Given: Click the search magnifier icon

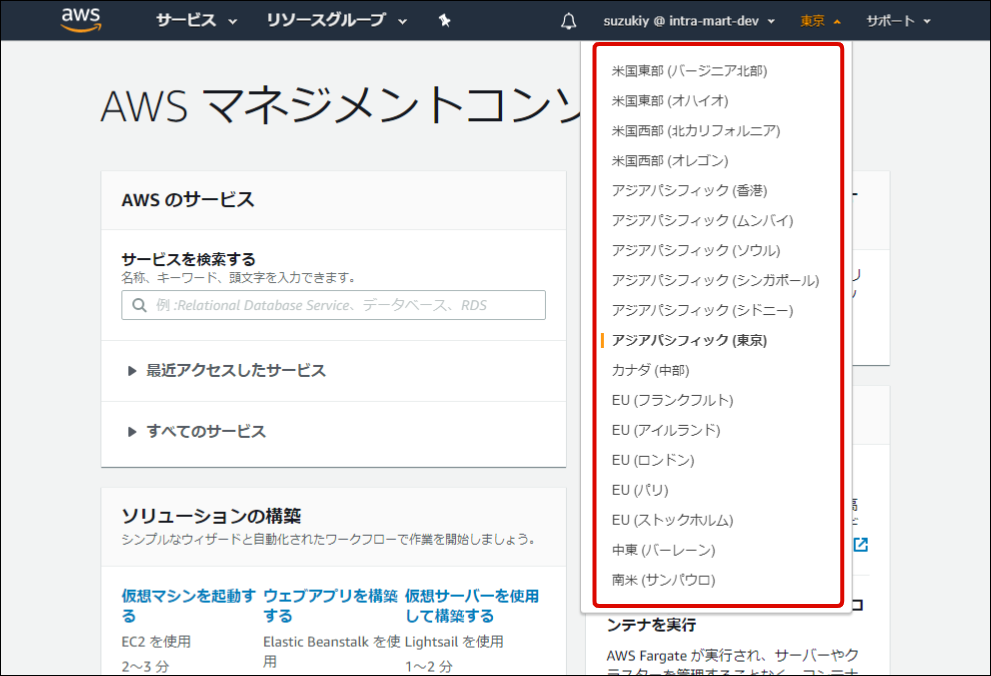Looking at the screenshot, I should point(138,305).
